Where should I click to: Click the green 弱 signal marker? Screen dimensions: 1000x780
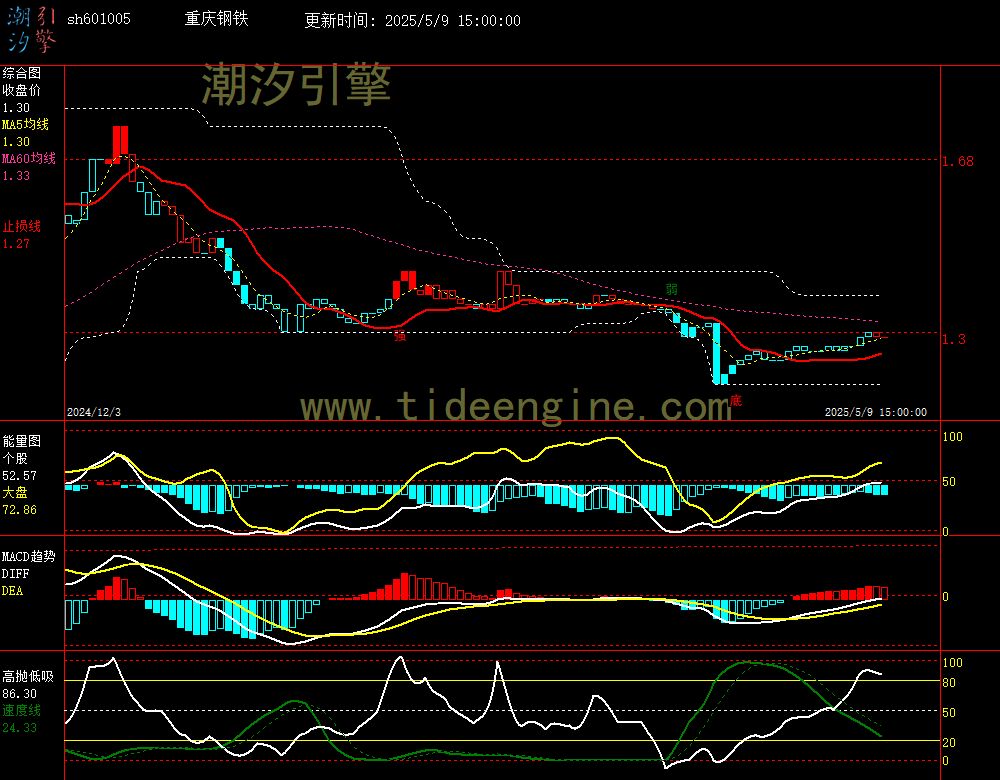672,290
